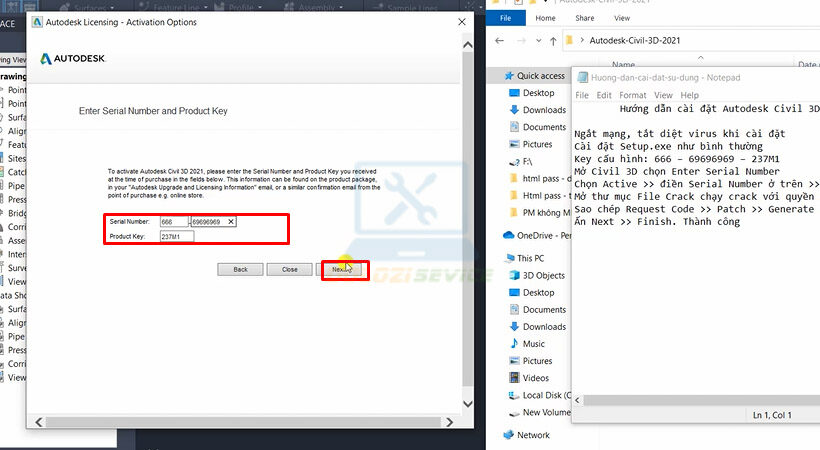Switch to the Share ribbon tab
This screenshot has width=820, height=450.
pos(583,18)
